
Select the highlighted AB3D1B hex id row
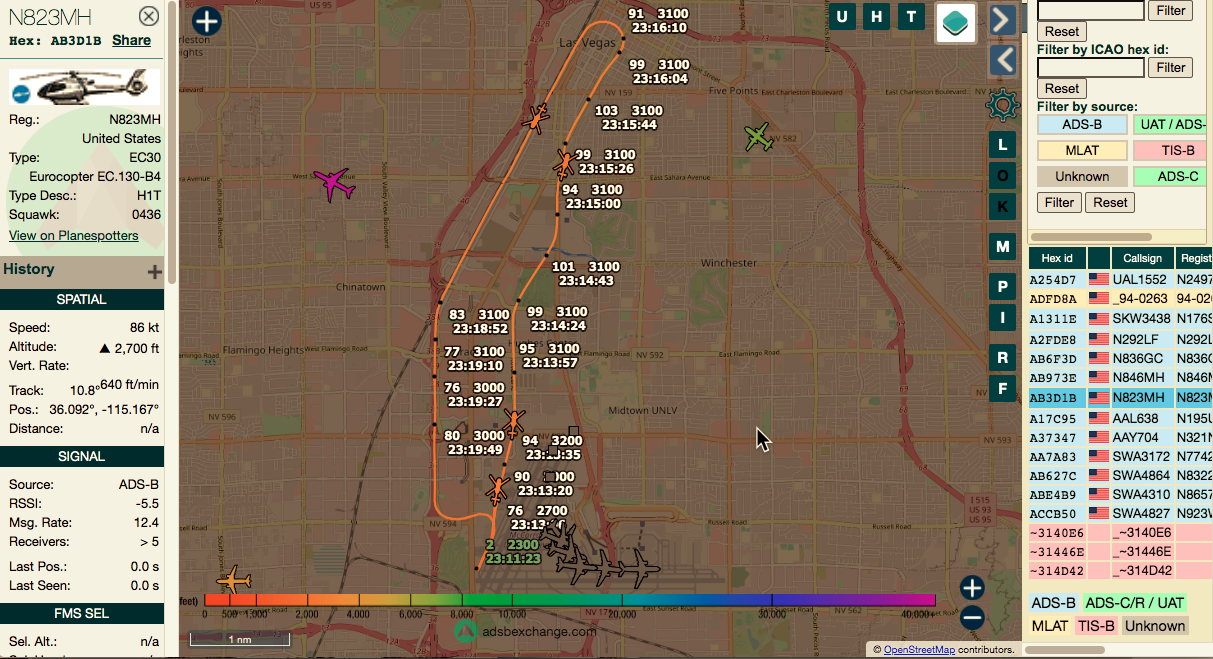(x=1121, y=397)
